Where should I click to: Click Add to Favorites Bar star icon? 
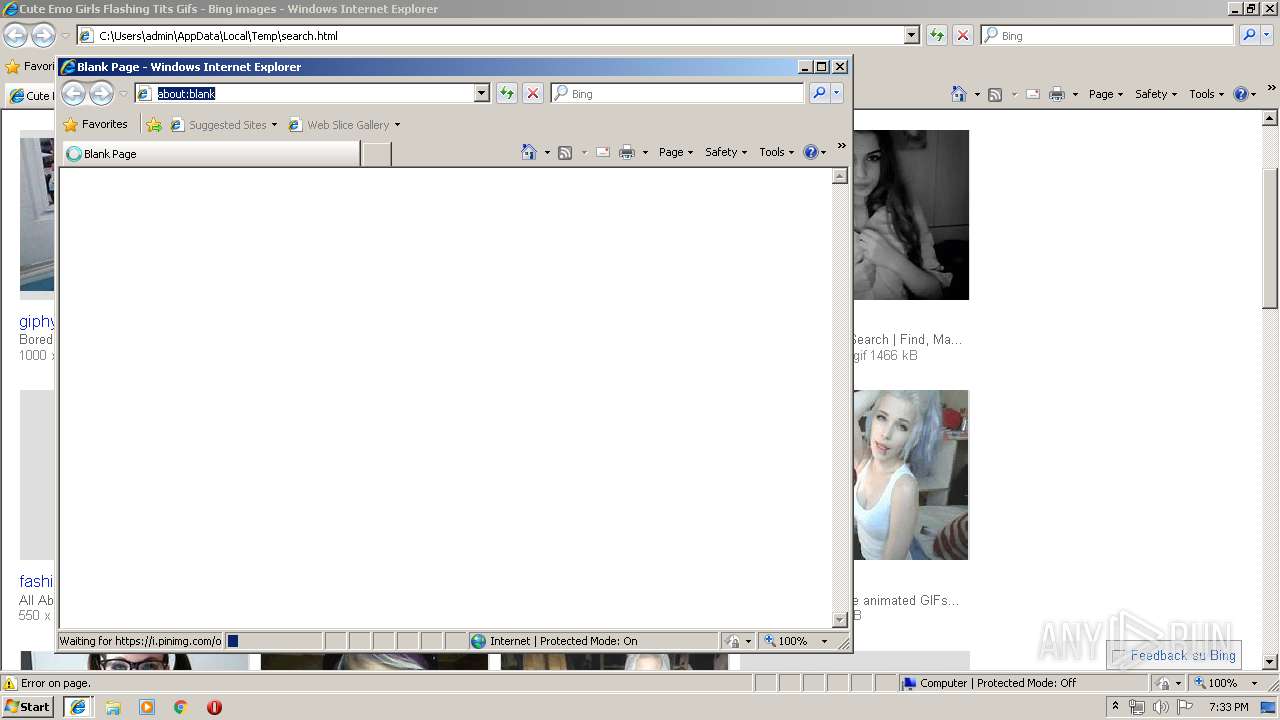pos(154,125)
